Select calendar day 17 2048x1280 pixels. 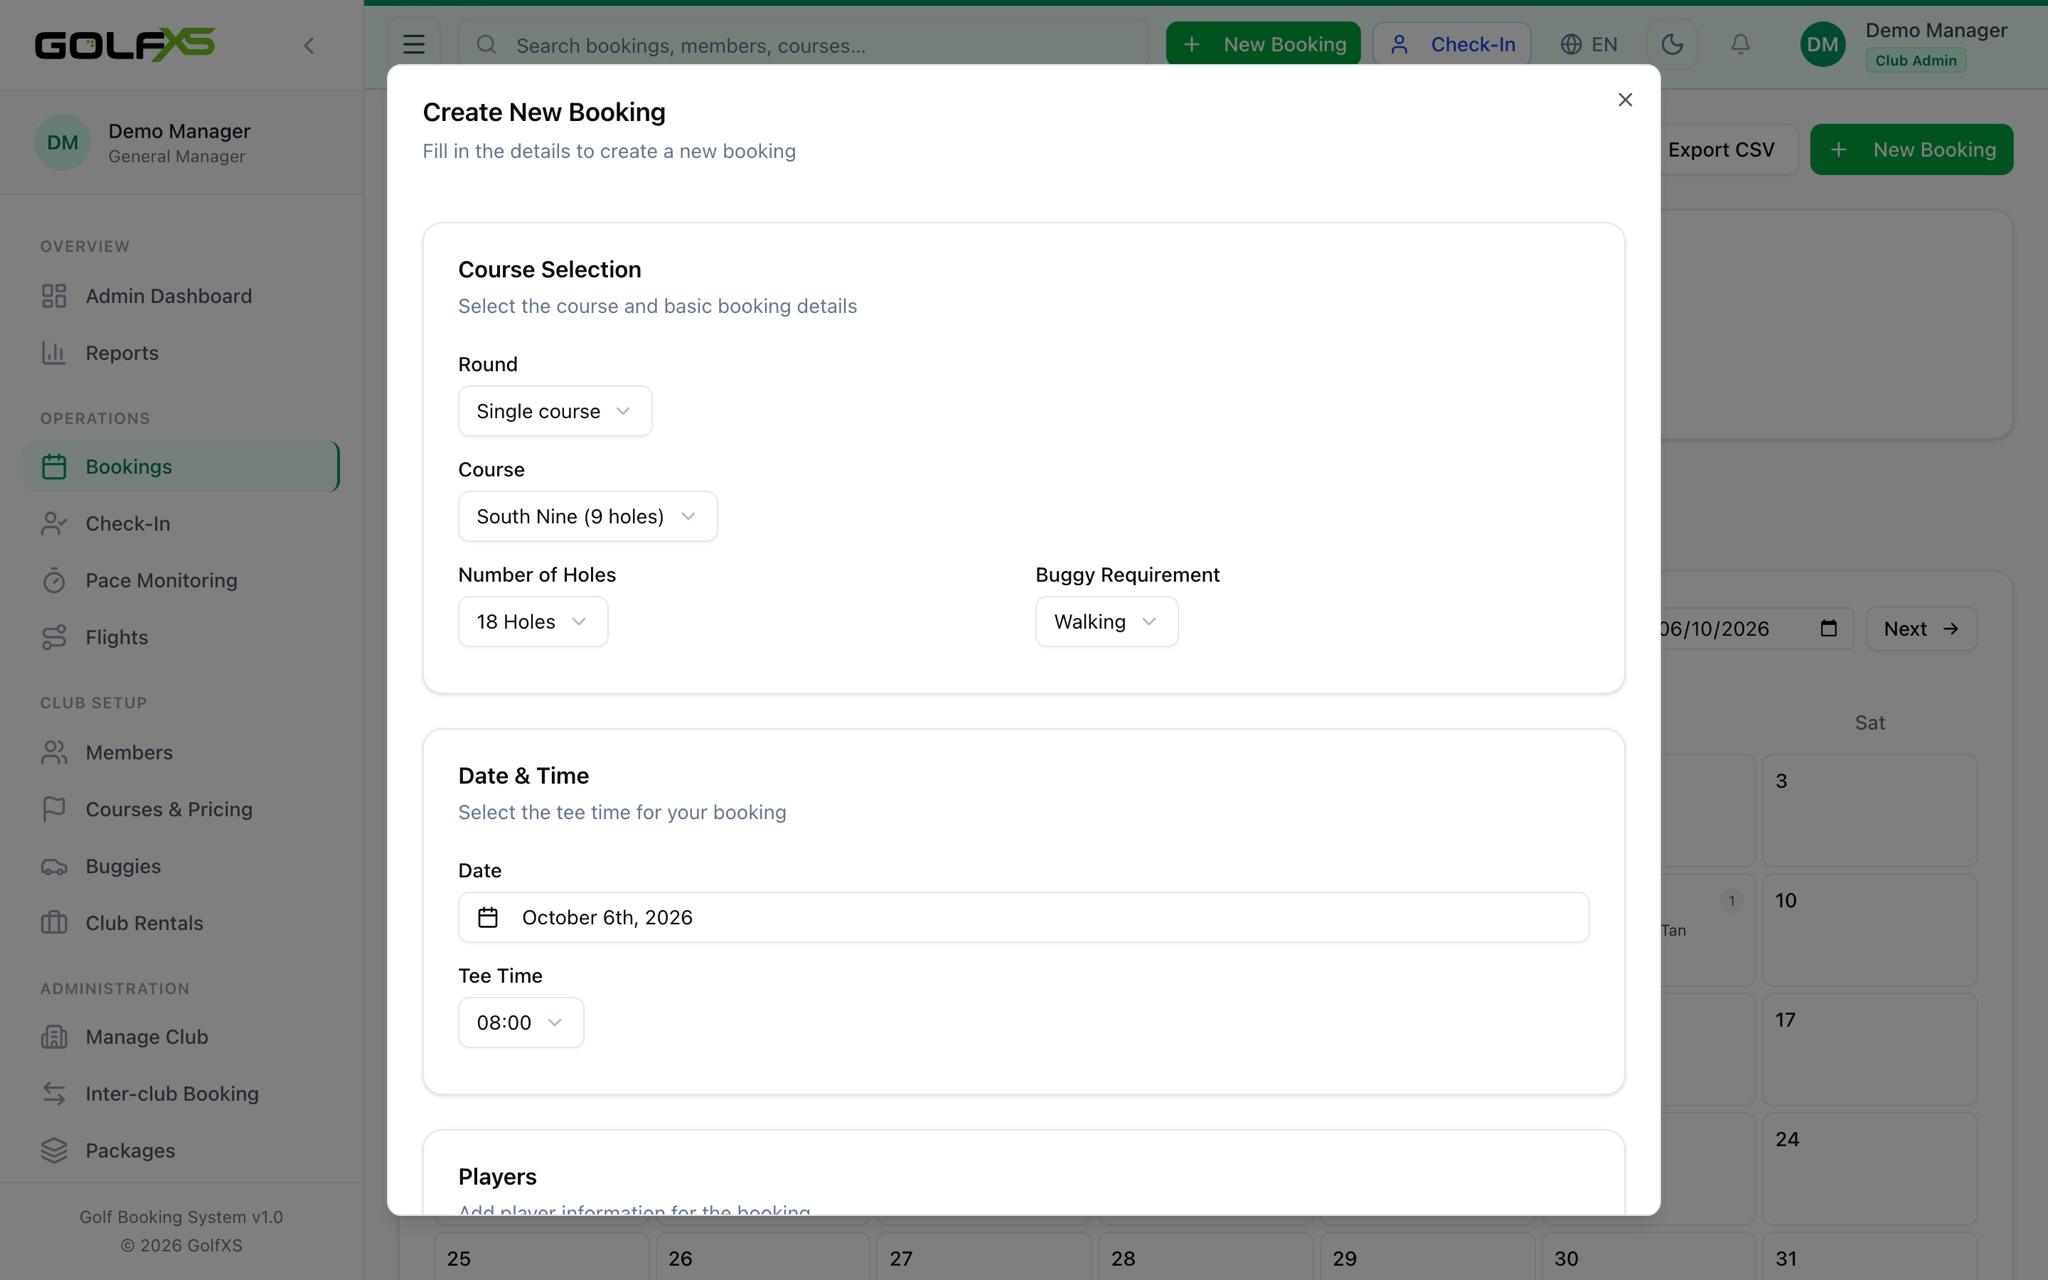pyautogui.click(x=1869, y=1049)
